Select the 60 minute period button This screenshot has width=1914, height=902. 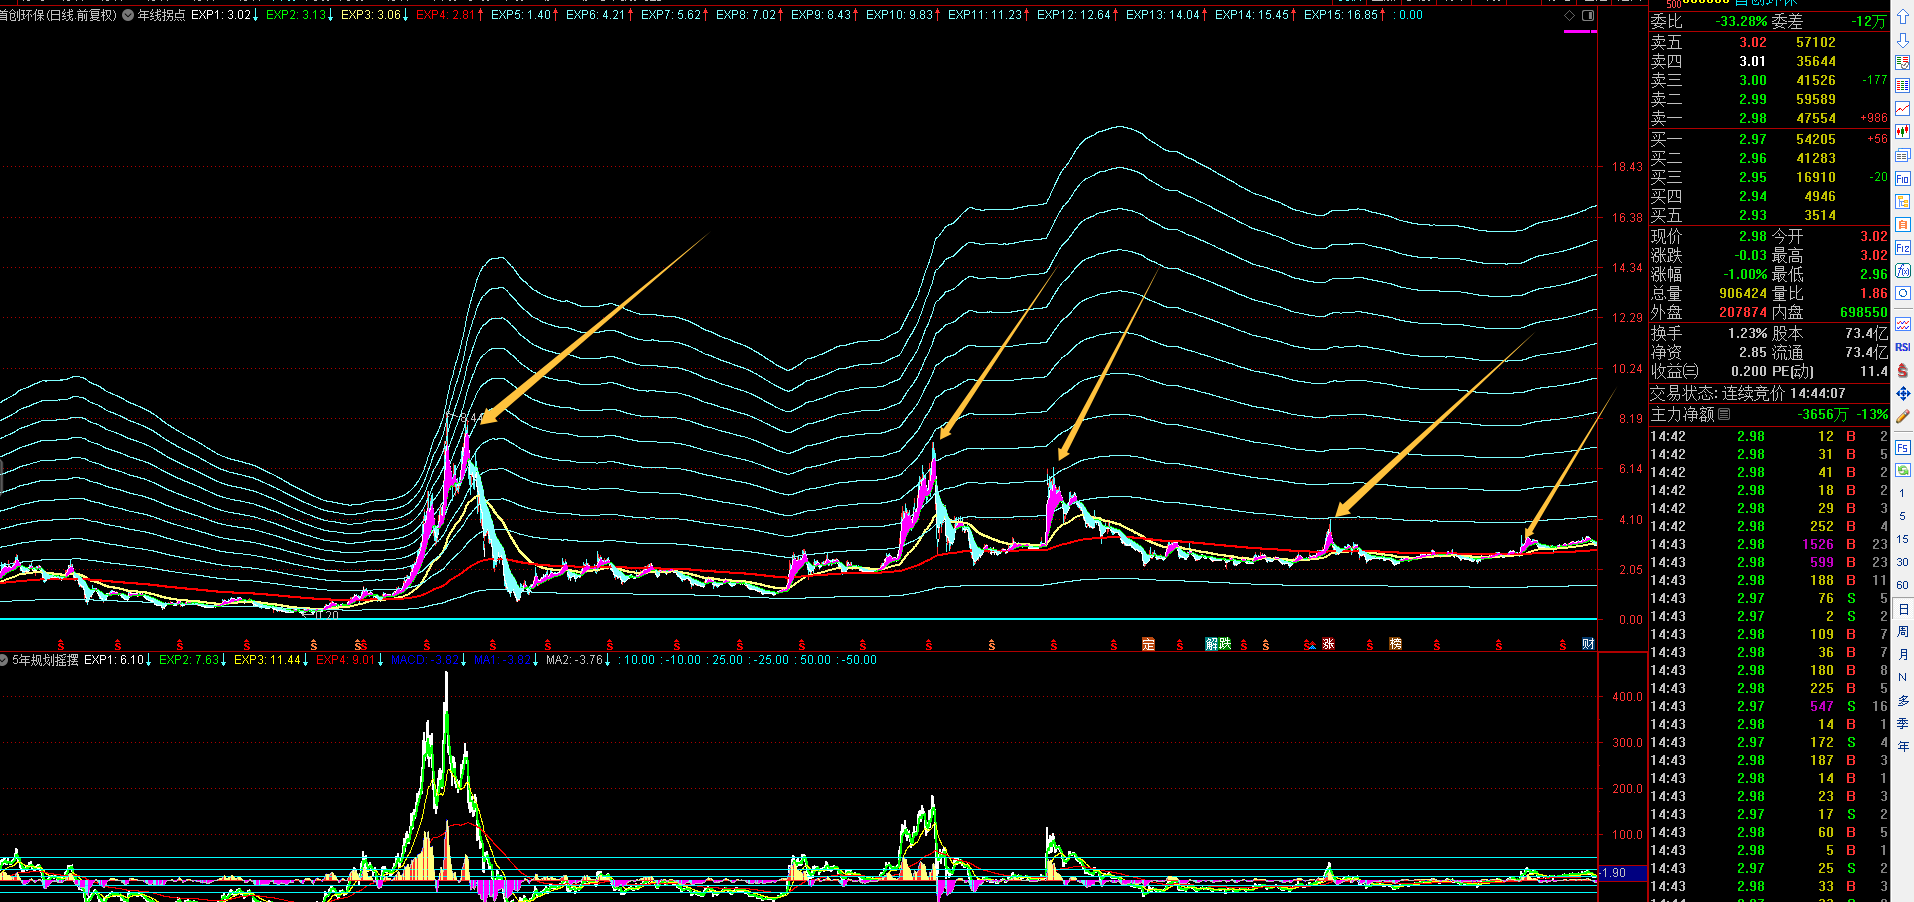(1903, 585)
